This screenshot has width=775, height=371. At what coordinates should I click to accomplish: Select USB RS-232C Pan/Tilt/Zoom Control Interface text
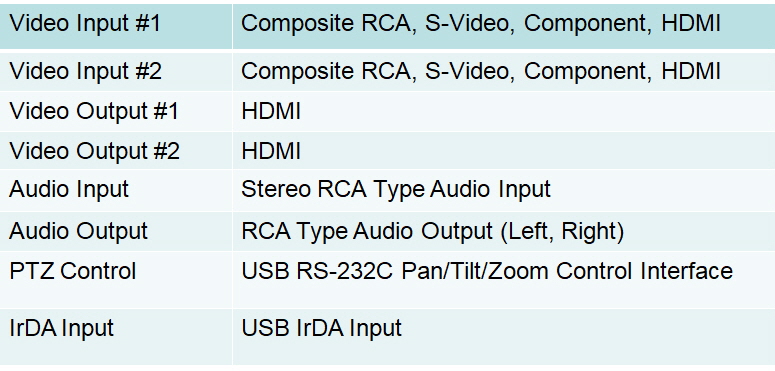tap(487, 271)
